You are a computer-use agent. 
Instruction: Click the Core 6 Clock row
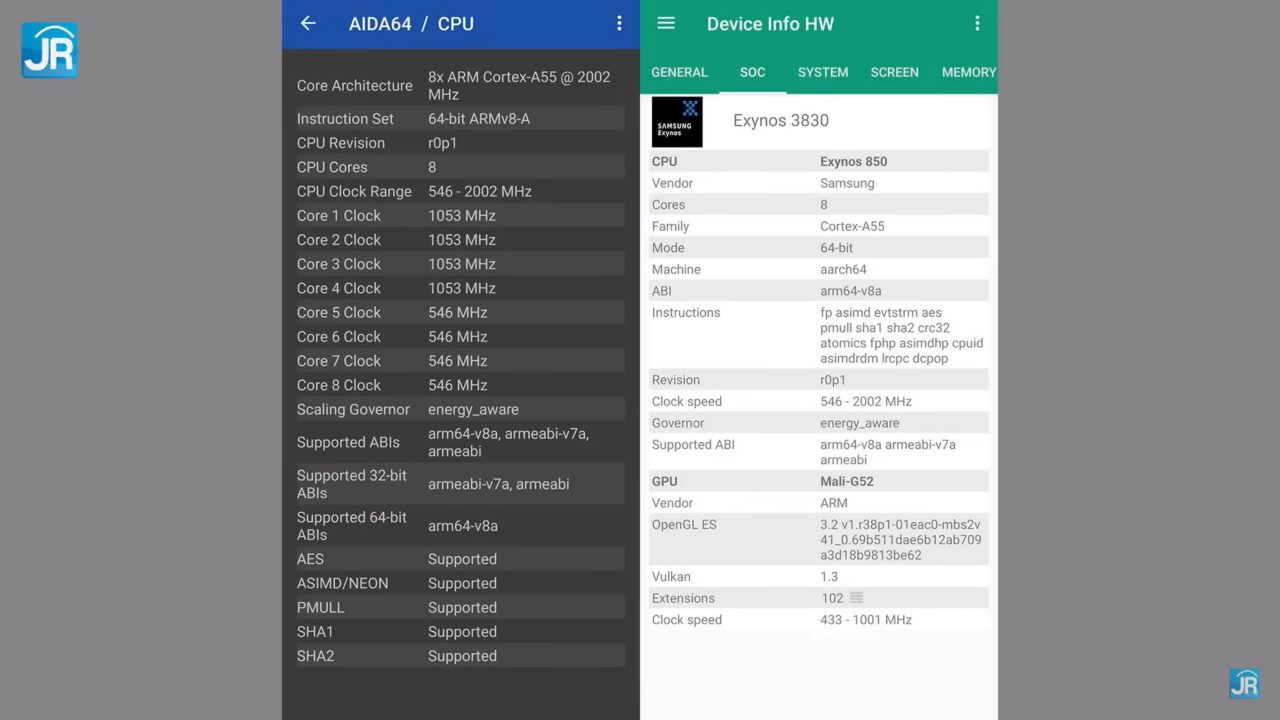tap(460, 337)
